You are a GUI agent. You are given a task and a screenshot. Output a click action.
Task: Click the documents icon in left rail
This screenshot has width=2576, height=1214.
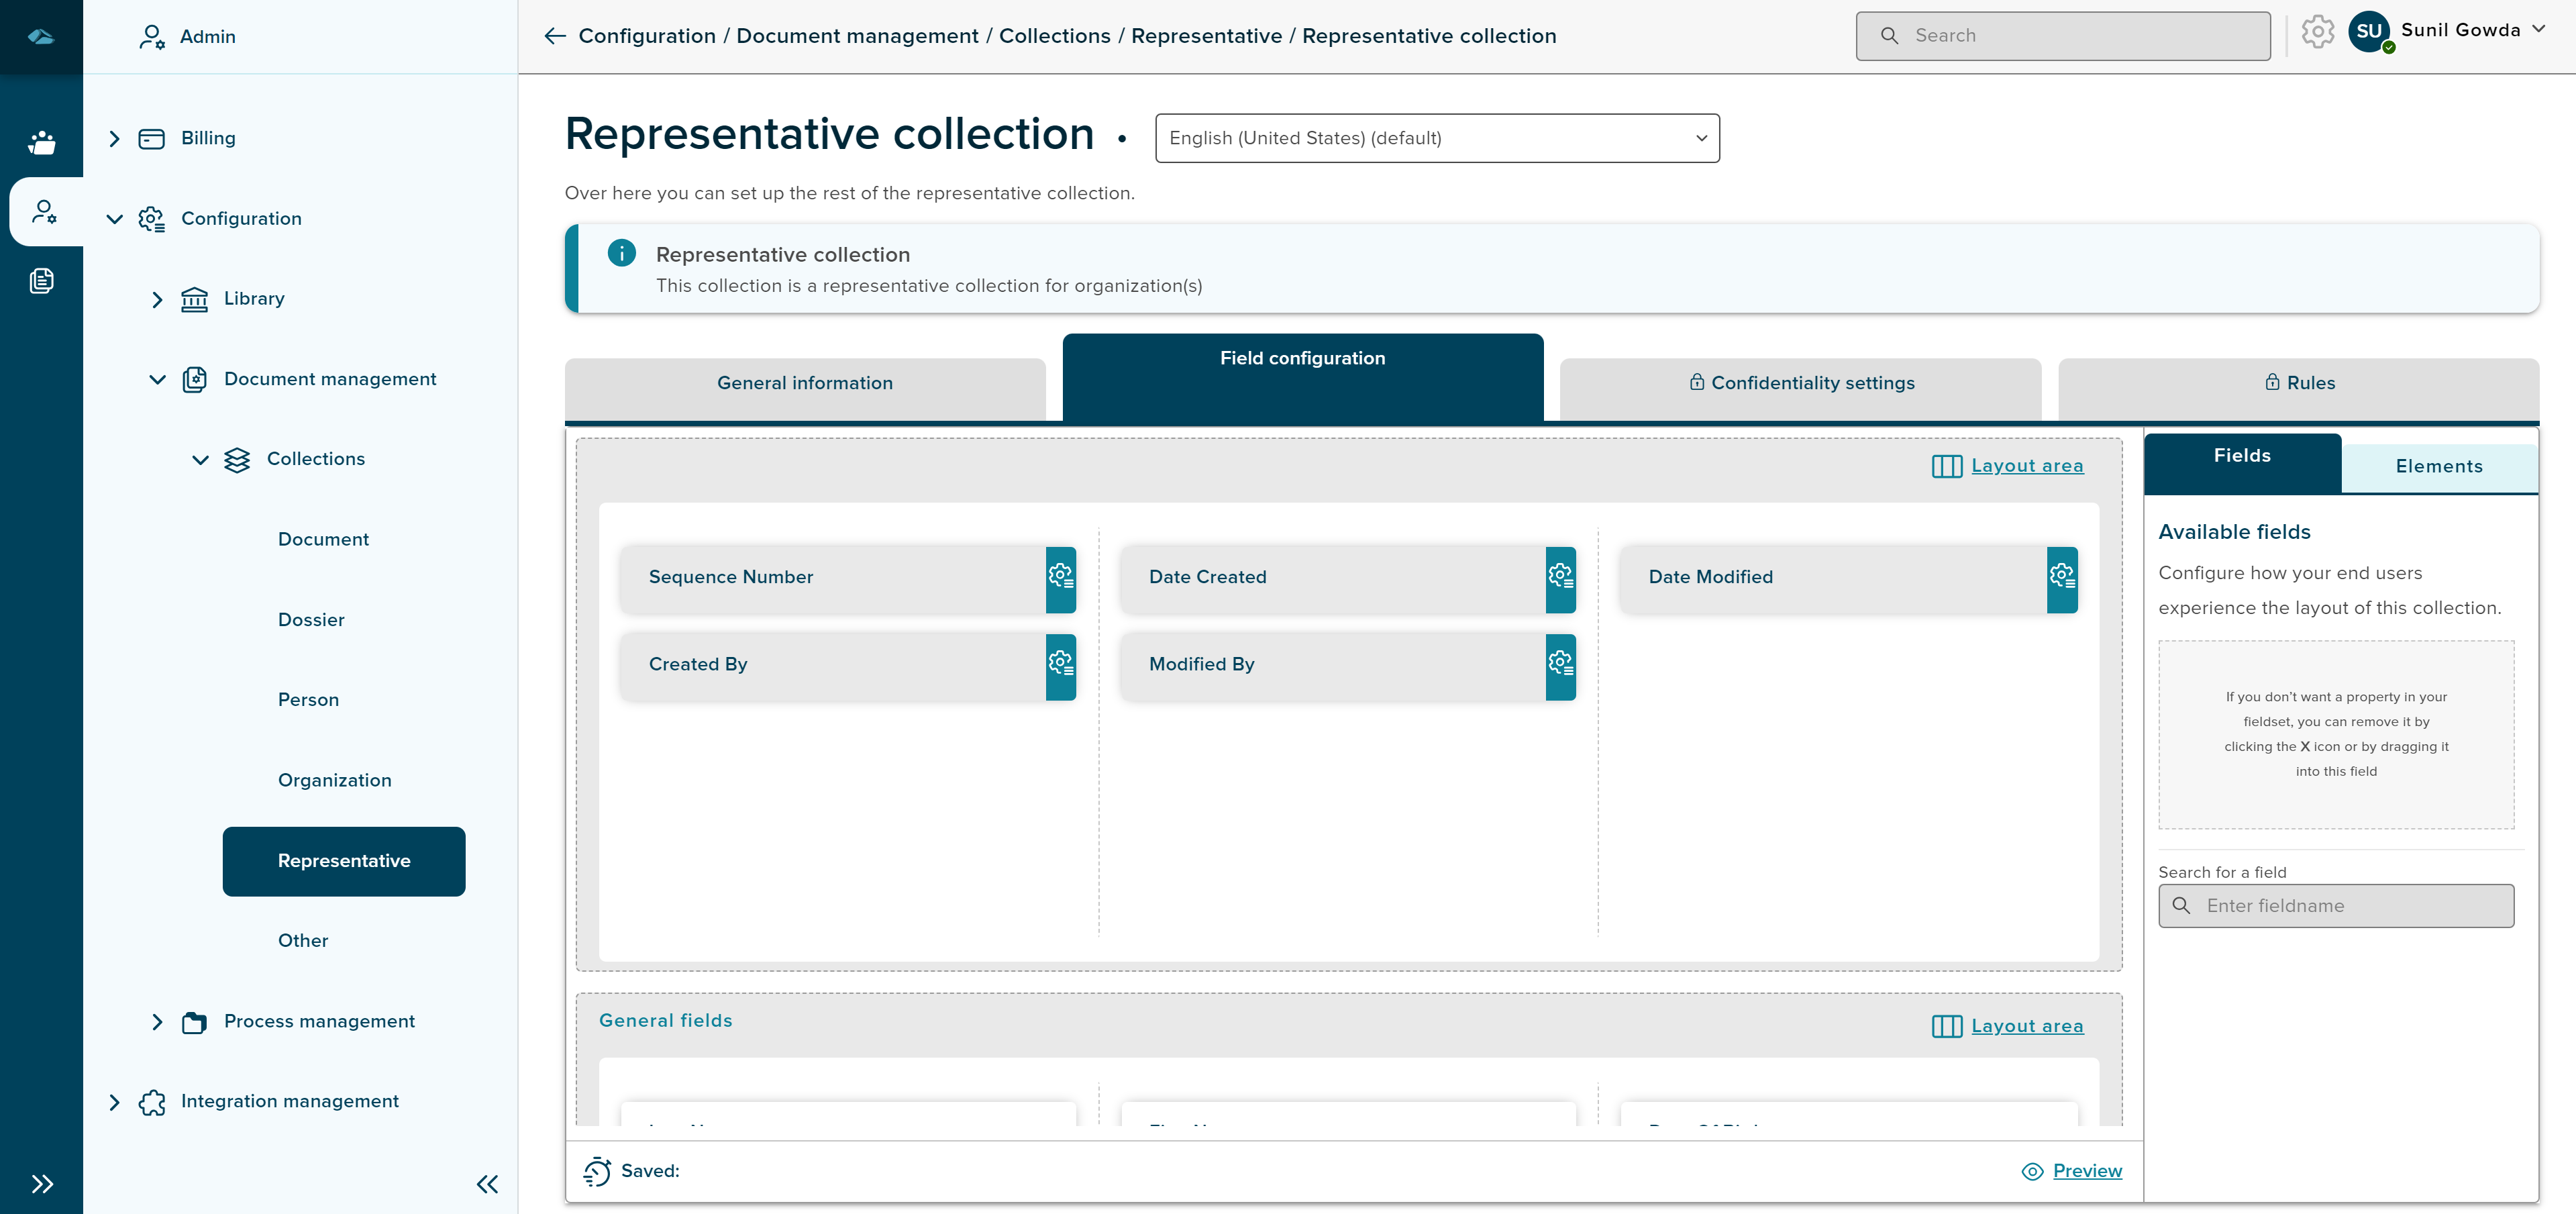tap(42, 281)
